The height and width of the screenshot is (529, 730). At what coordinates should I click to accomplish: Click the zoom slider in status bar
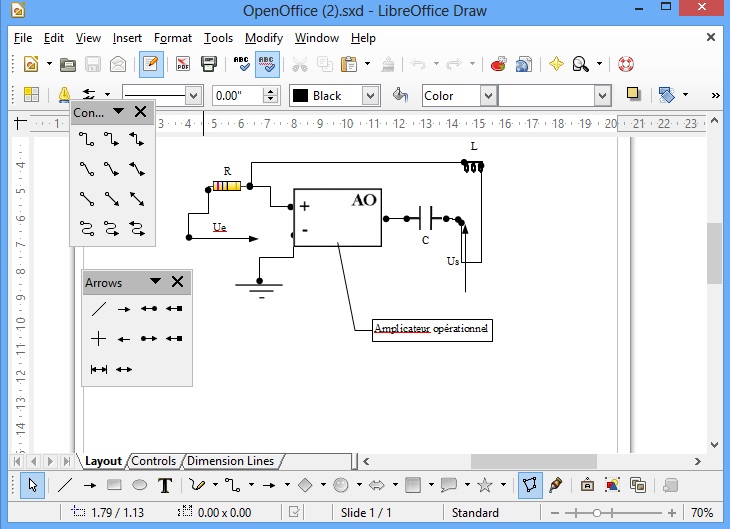pos(632,513)
